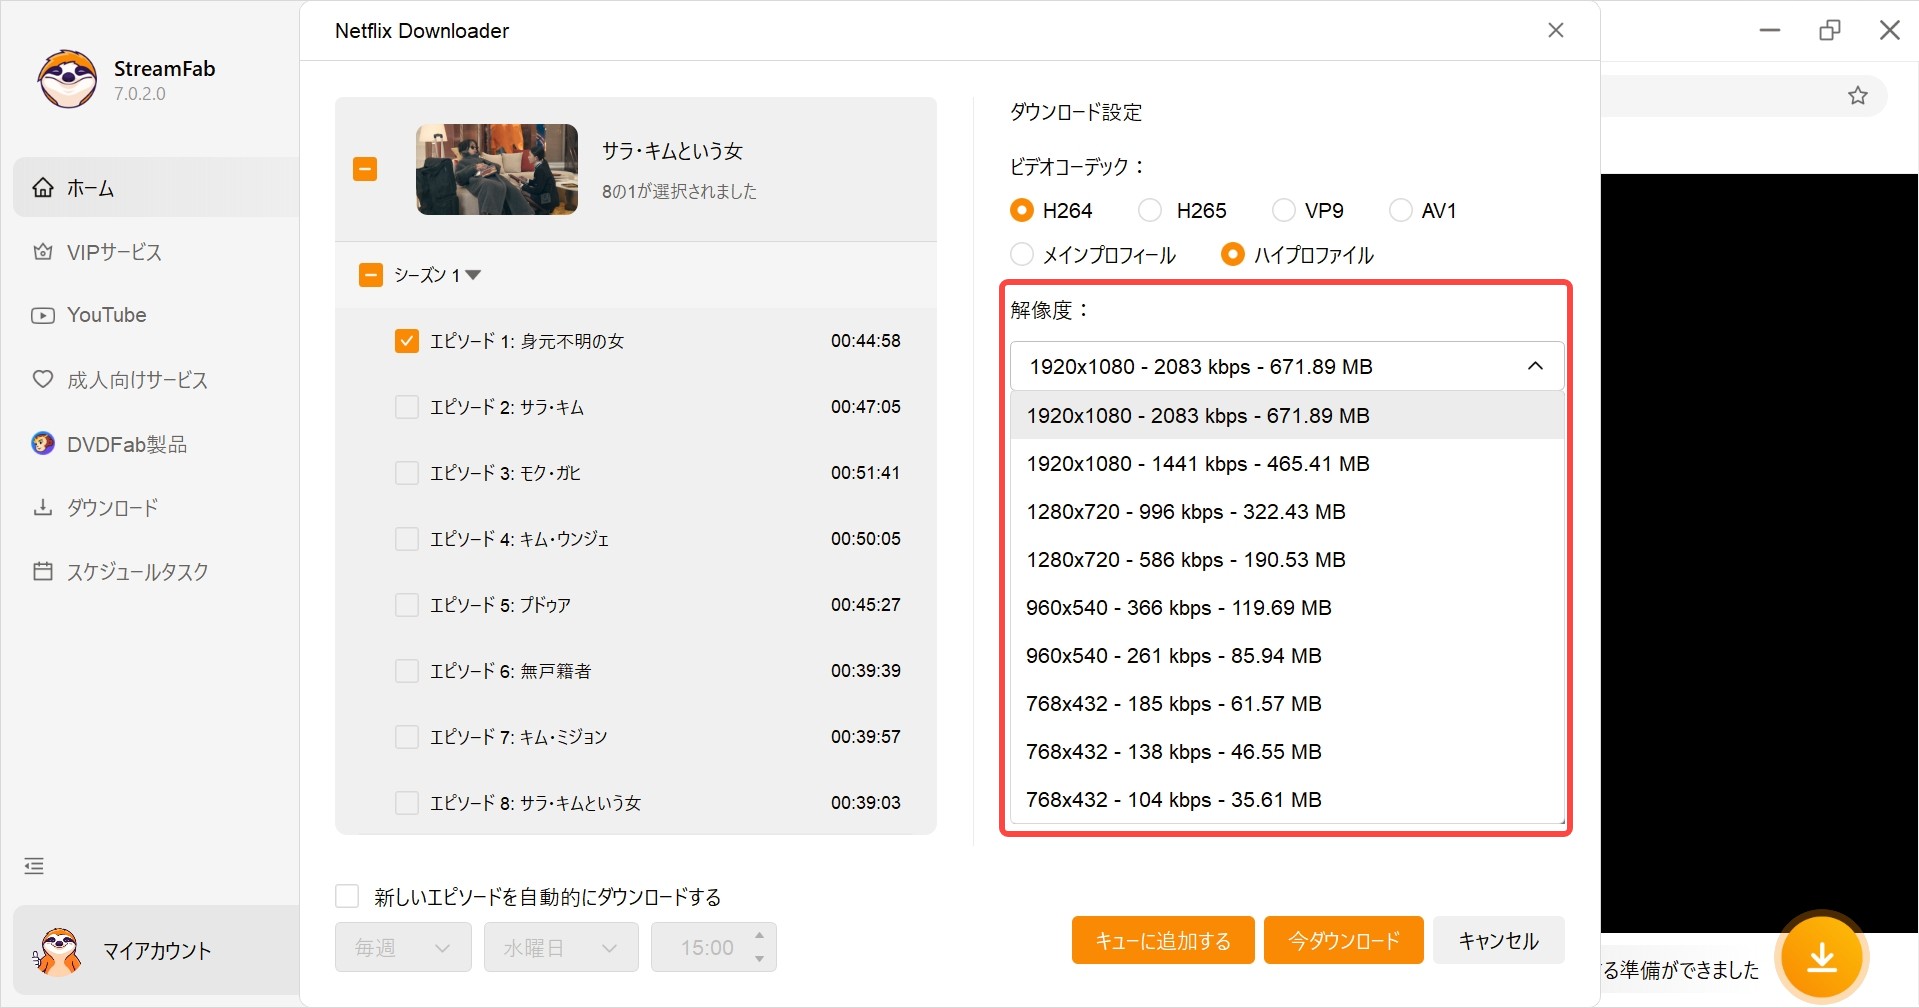Click the heart icon for adult services
Screen dimensions: 1919x1008
click(43, 379)
